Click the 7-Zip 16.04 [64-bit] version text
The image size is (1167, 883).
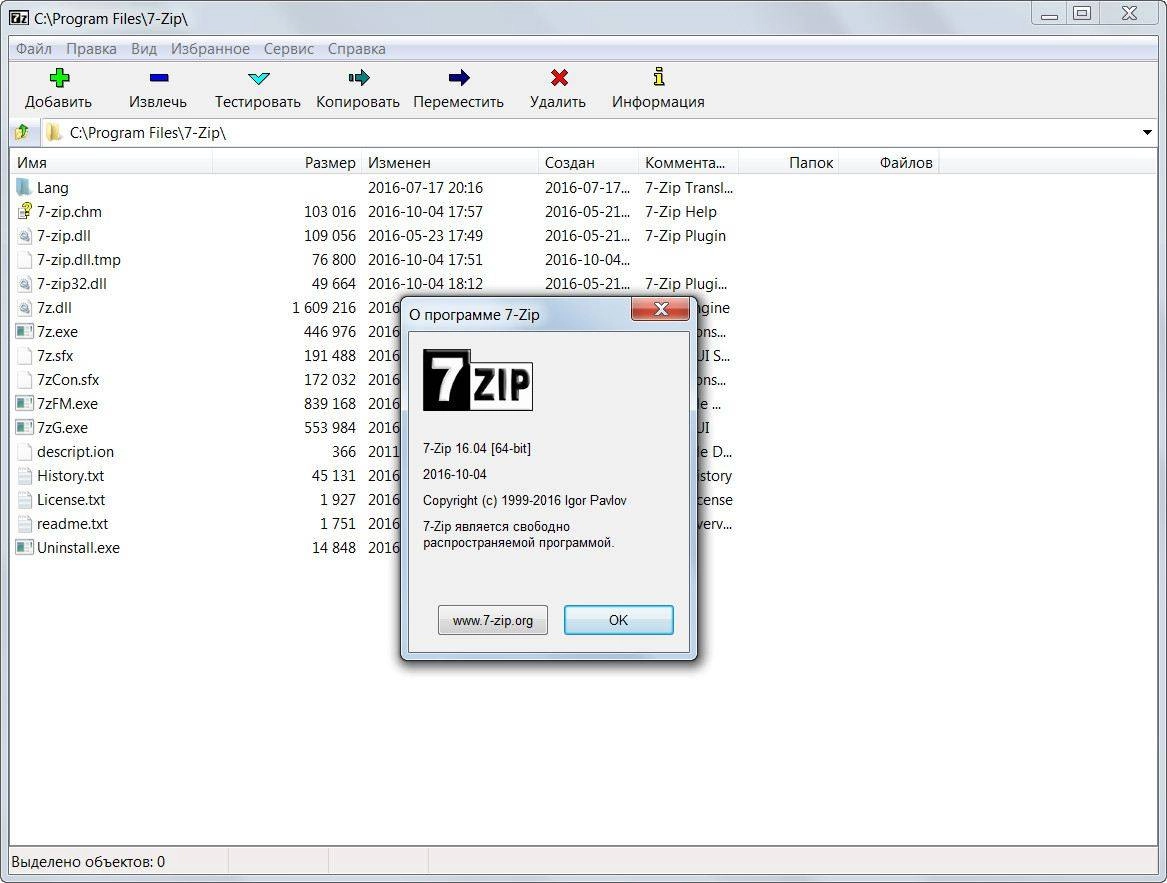pyautogui.click(x=476, y=448)
